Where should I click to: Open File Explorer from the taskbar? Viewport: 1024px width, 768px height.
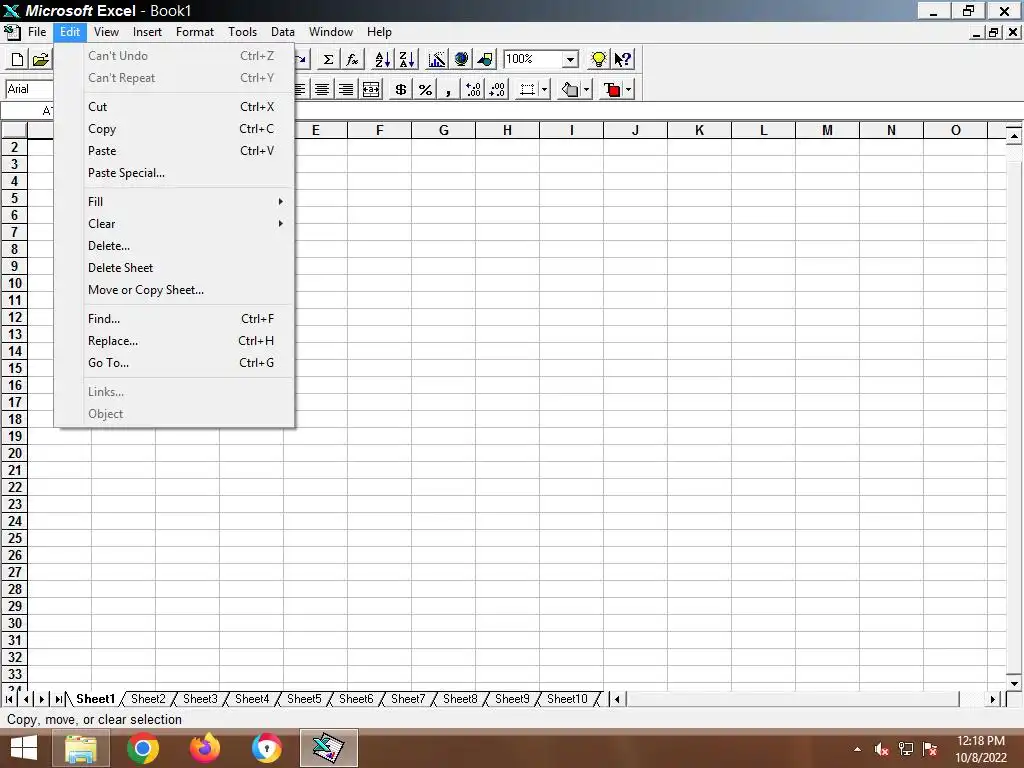pyautogui.click(x=81, y=748)
